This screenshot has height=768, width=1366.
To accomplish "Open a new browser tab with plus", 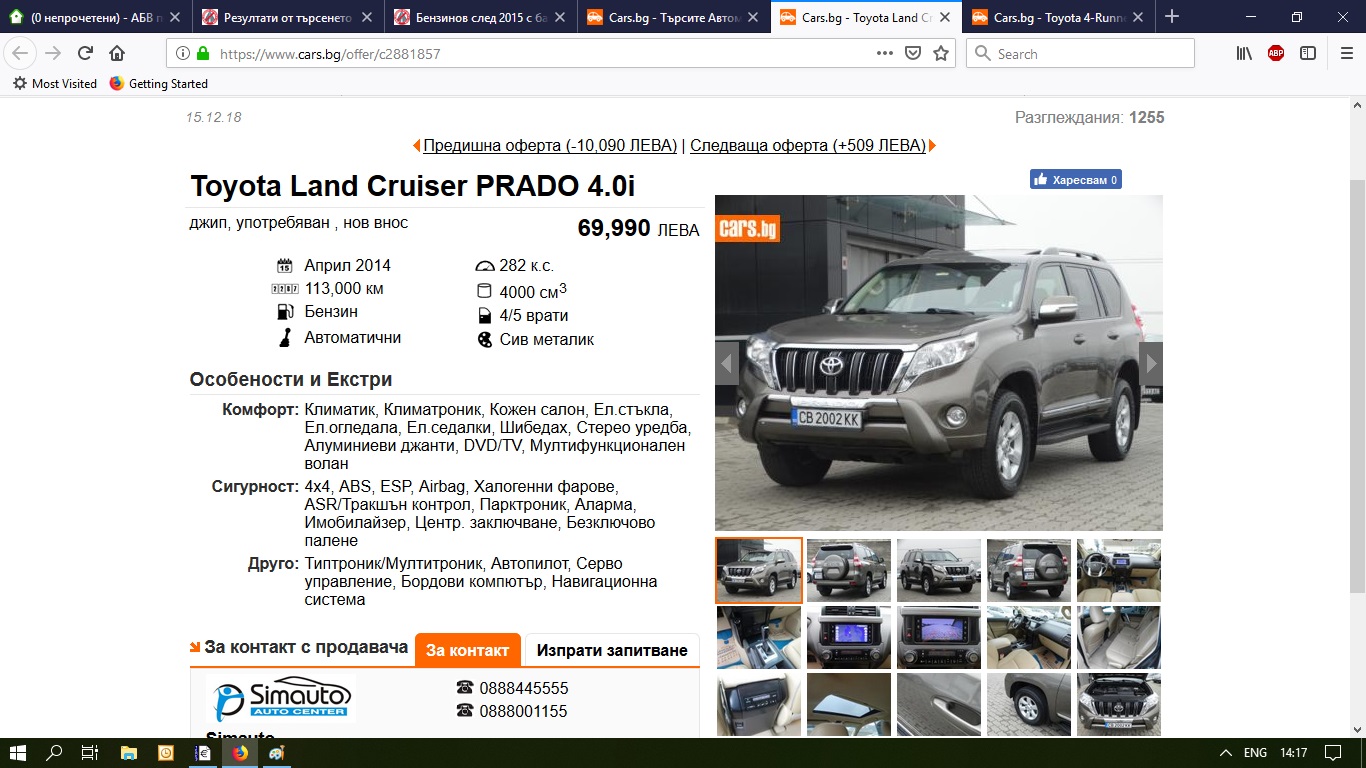I will point(1172,17).
